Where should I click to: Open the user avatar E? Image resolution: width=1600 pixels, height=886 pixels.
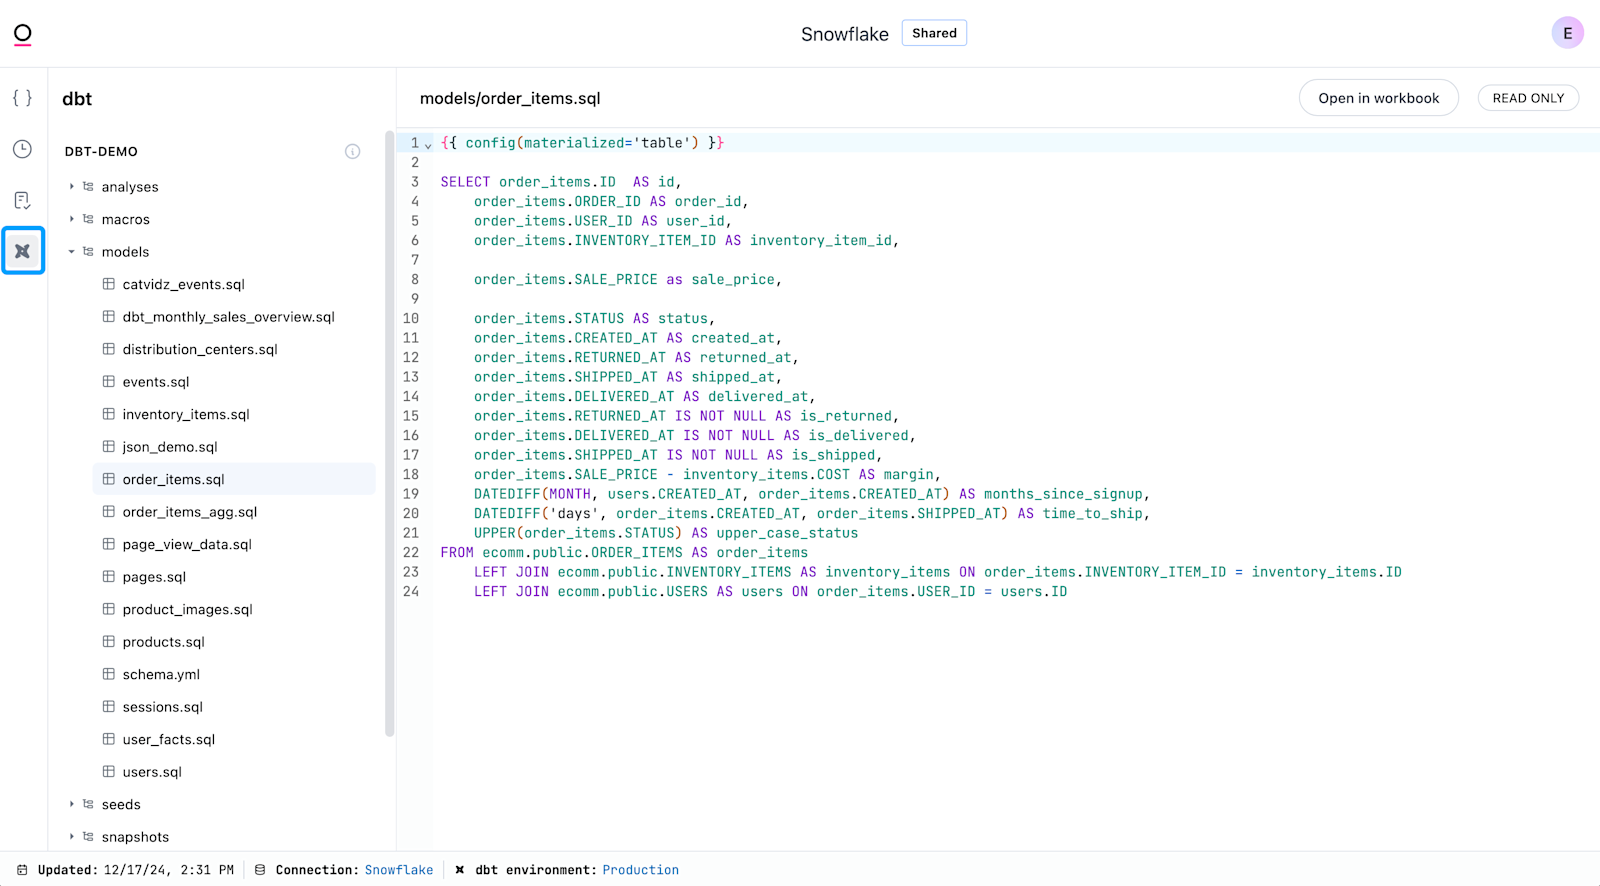[1567, 33]
